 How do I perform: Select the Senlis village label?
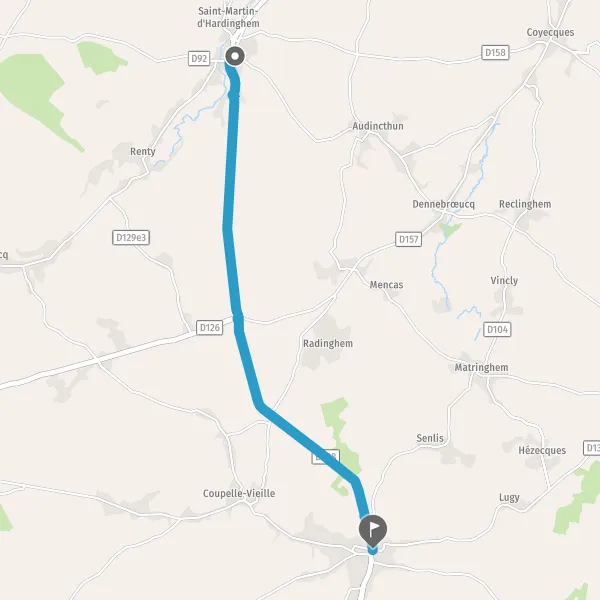click(430, 438)
